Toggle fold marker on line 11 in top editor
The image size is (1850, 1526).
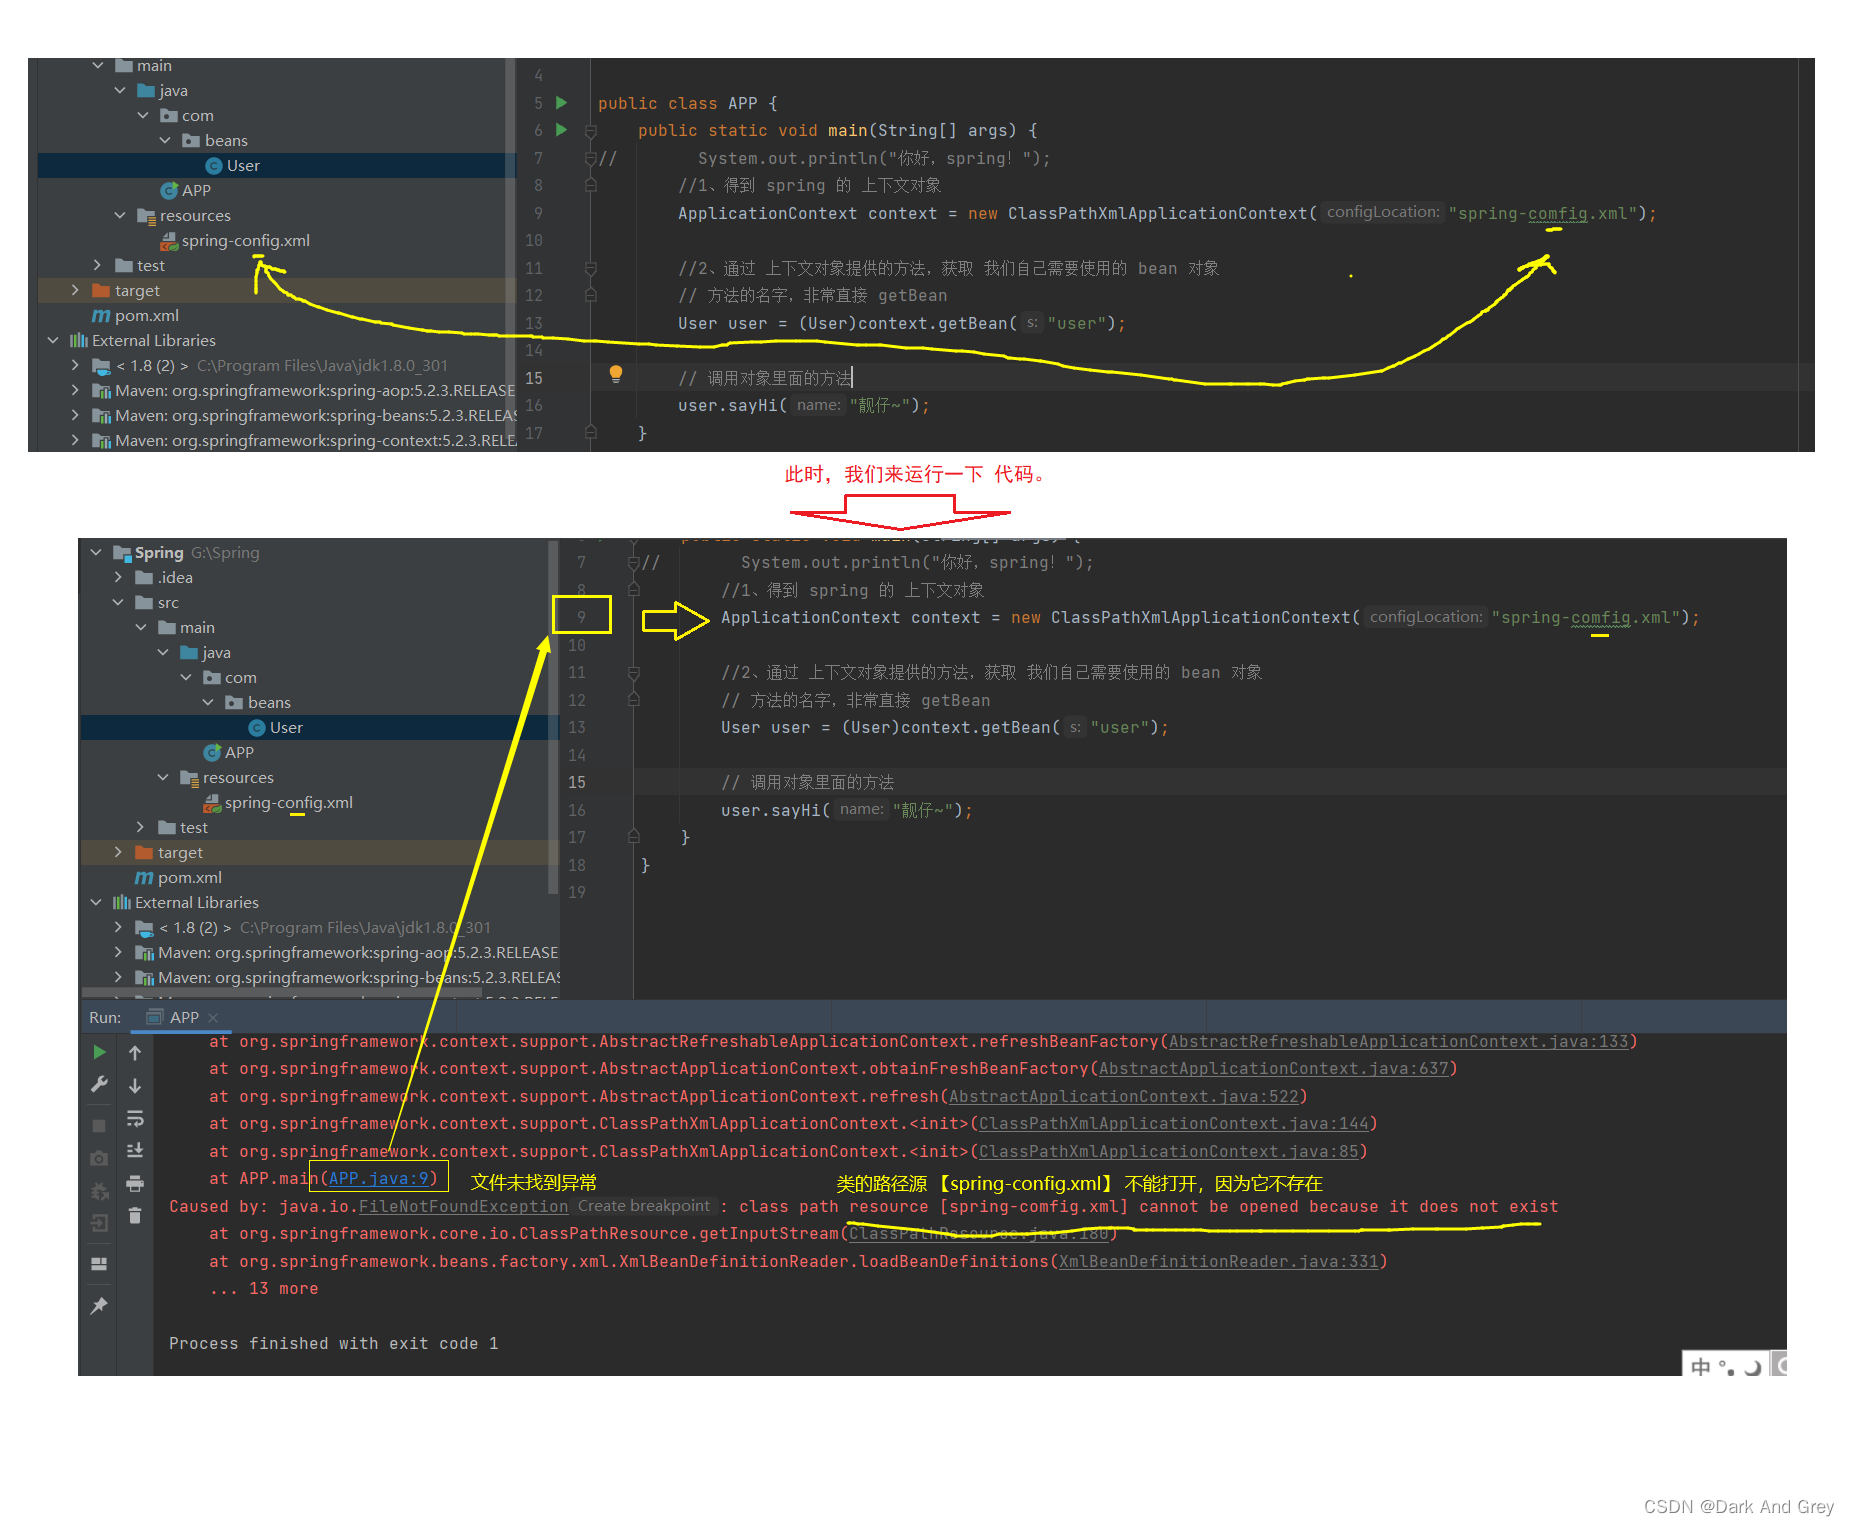[x=591, y=268]
